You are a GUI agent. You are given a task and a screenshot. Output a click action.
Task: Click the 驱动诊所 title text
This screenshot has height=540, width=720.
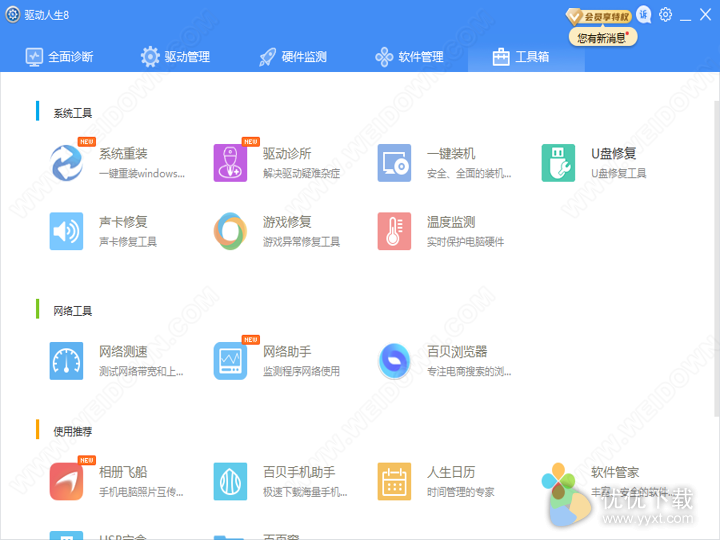pyautogui.click(x=287, y=153)
